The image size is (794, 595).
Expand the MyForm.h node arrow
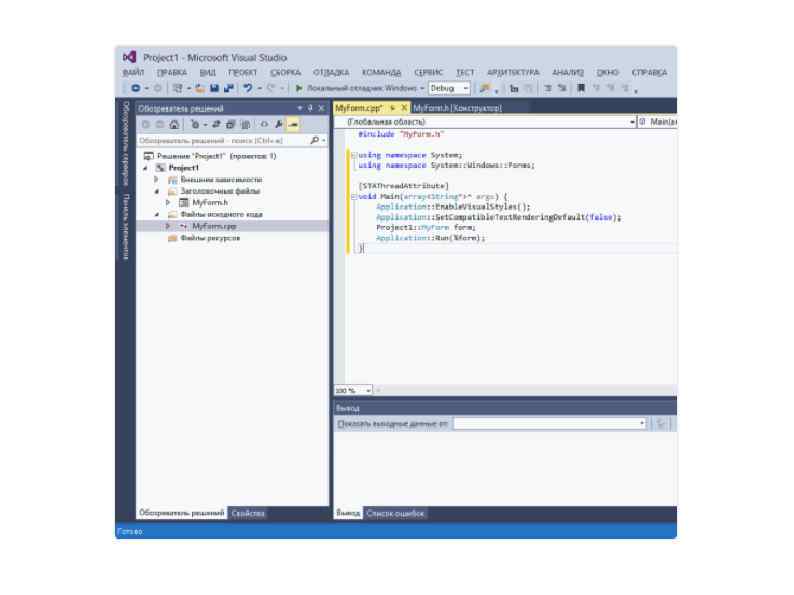click(x=168, y=203)
